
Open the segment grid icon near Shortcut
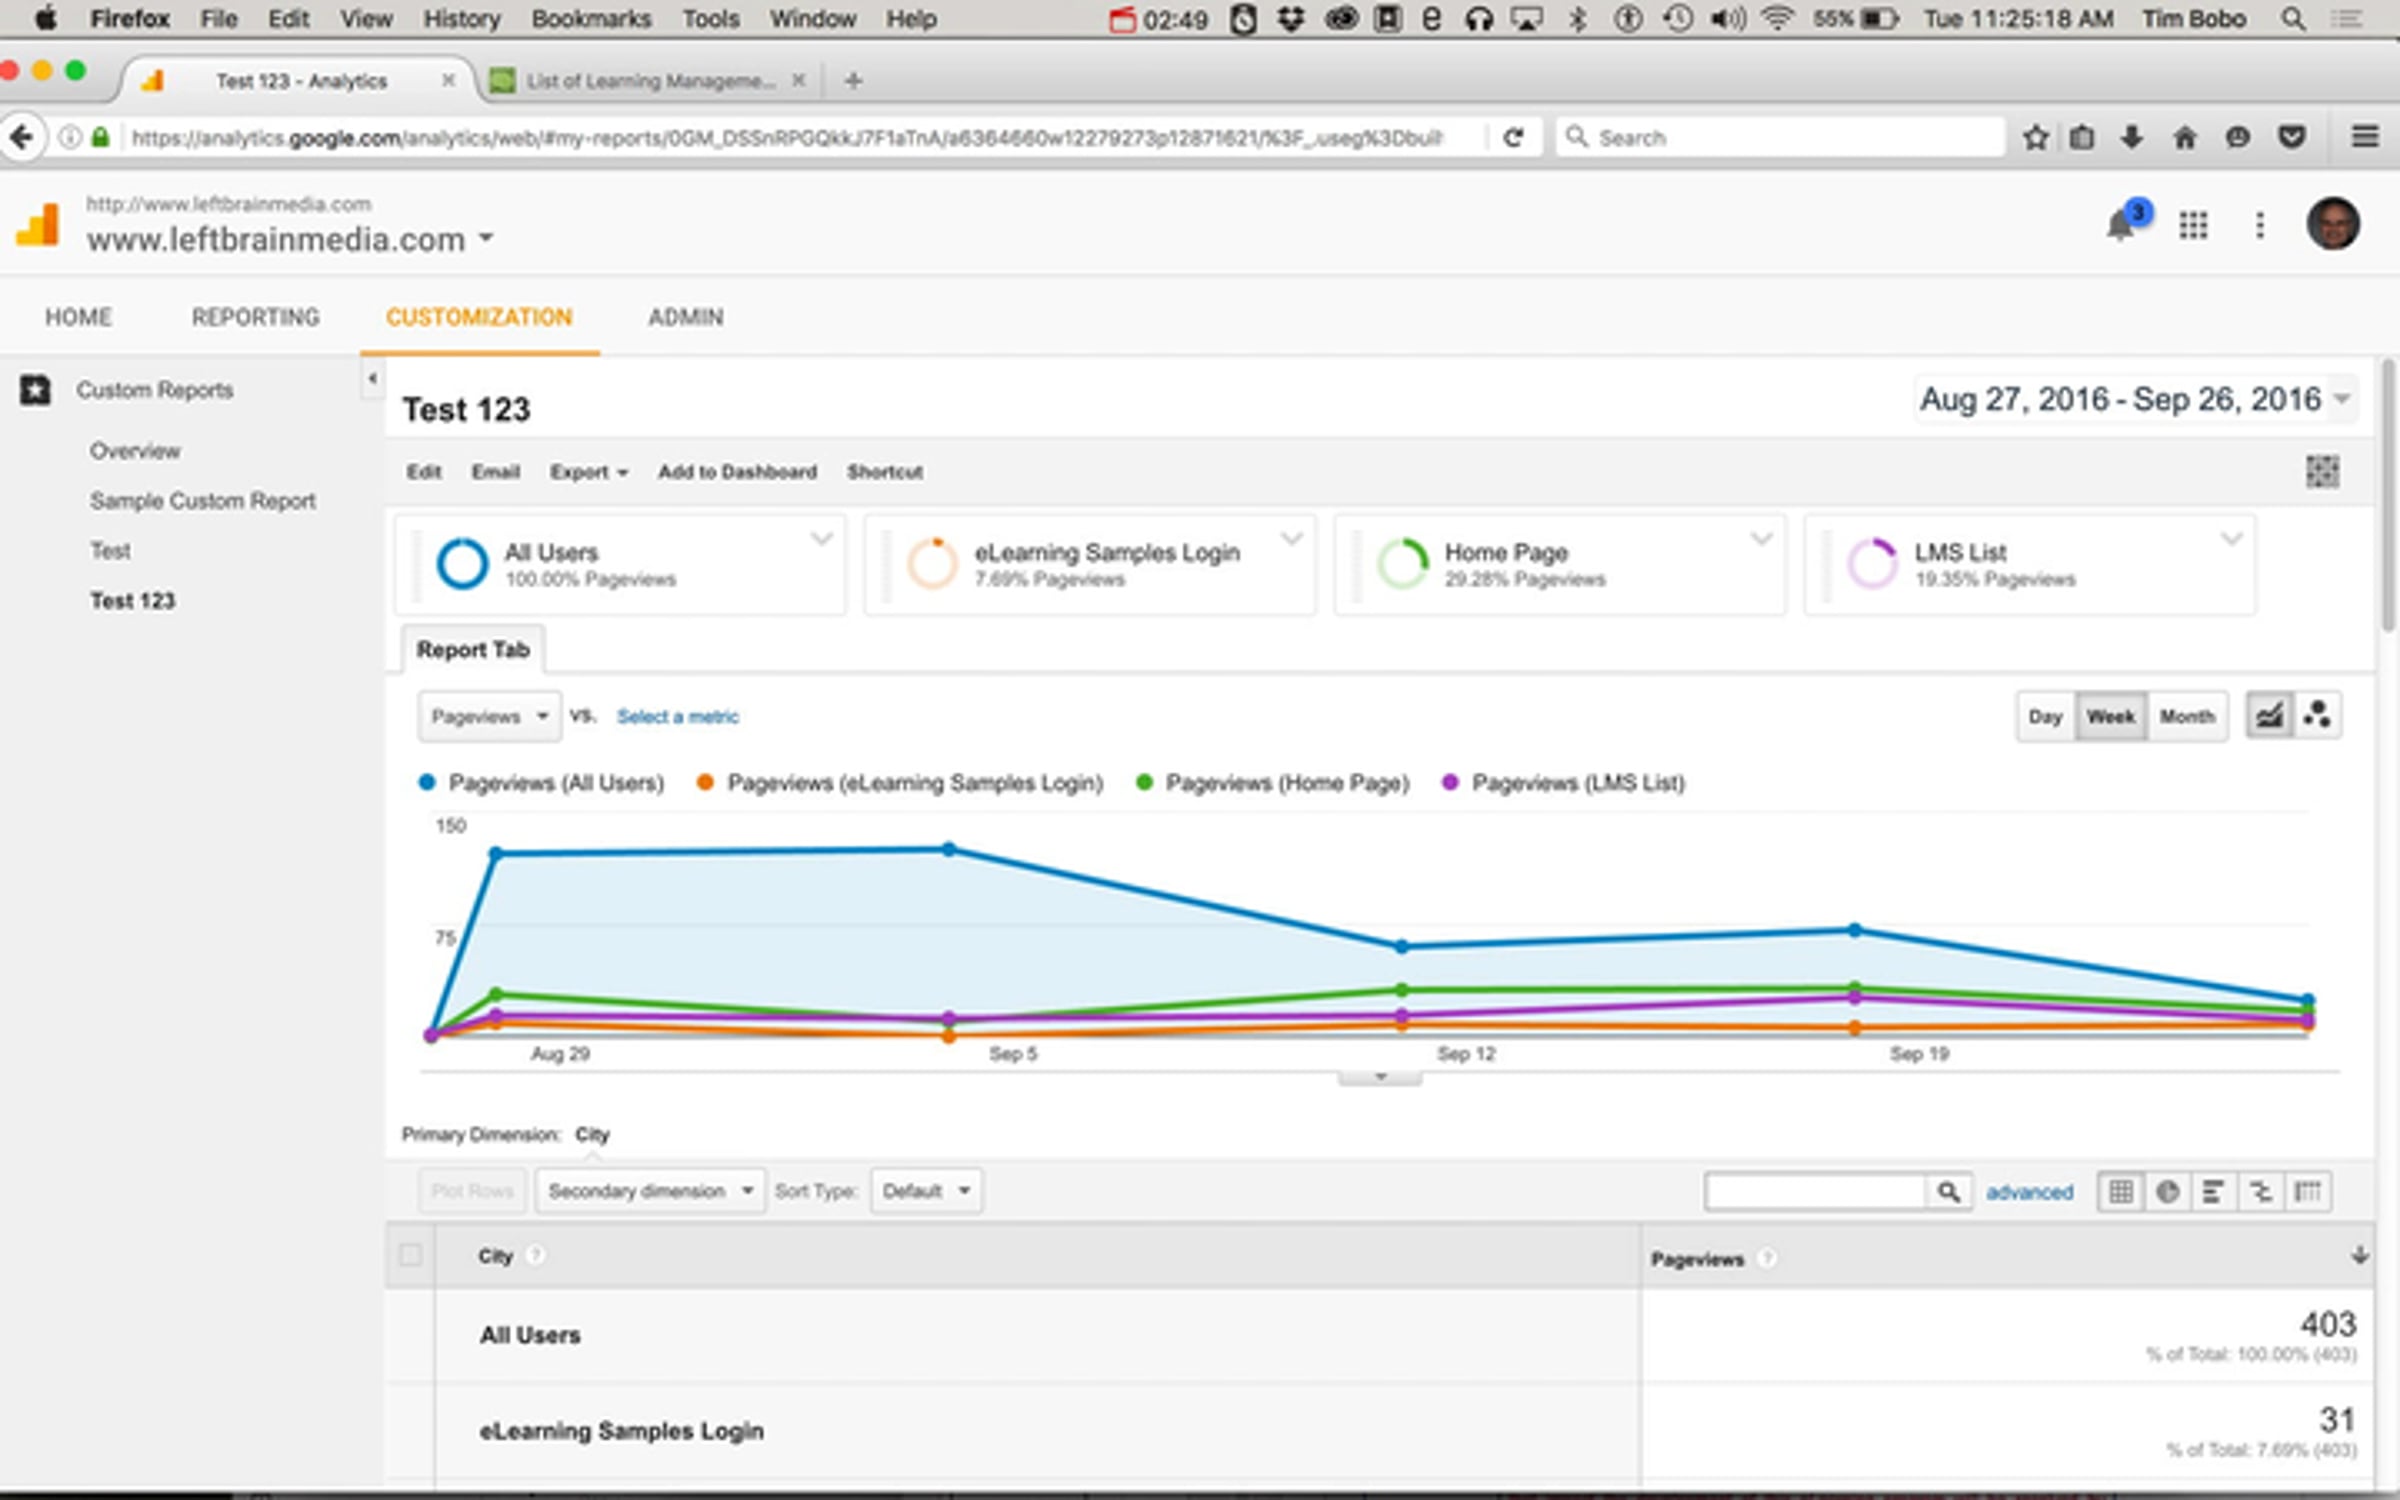(2322, 471)
